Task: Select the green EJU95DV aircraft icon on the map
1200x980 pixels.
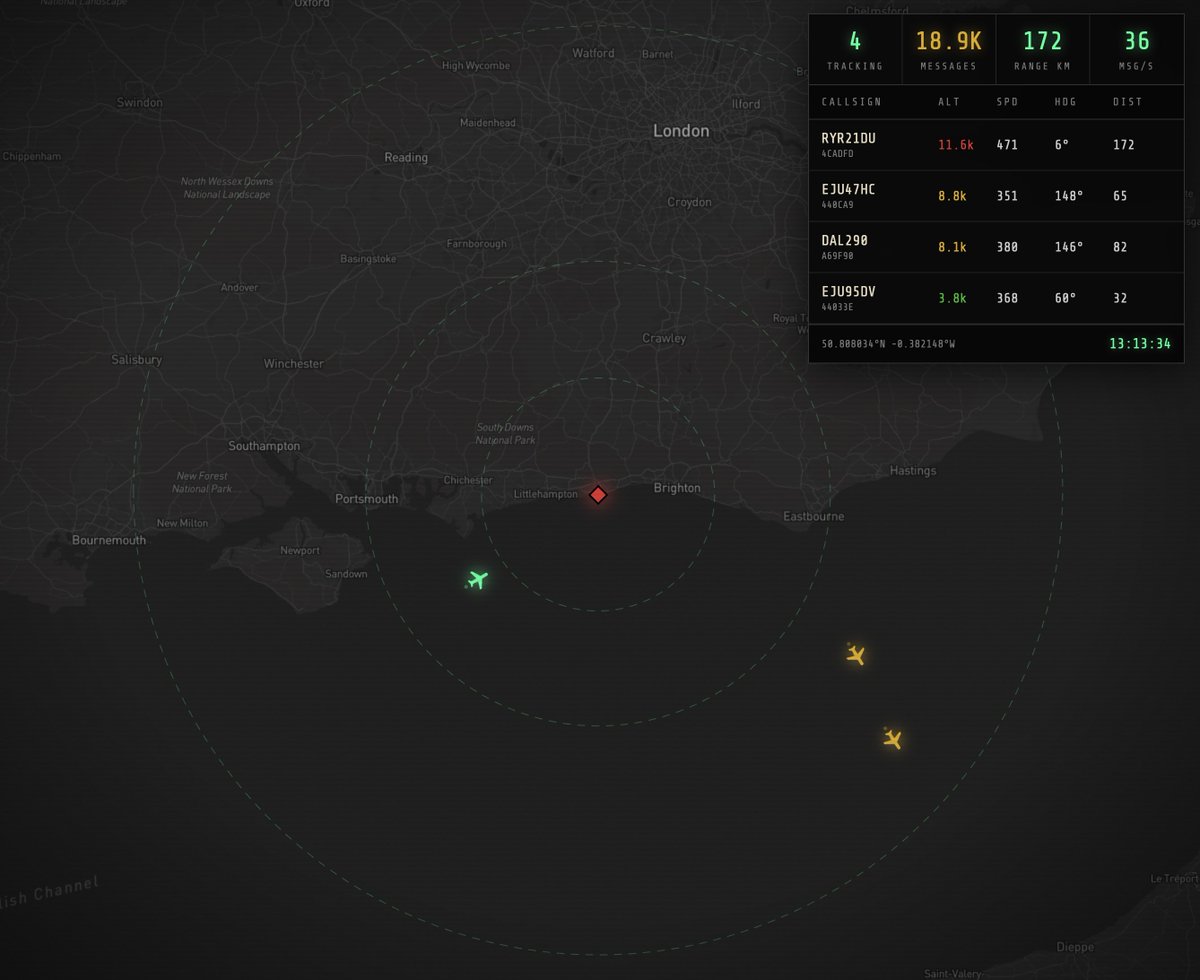Action: click(x=478, y=579)
